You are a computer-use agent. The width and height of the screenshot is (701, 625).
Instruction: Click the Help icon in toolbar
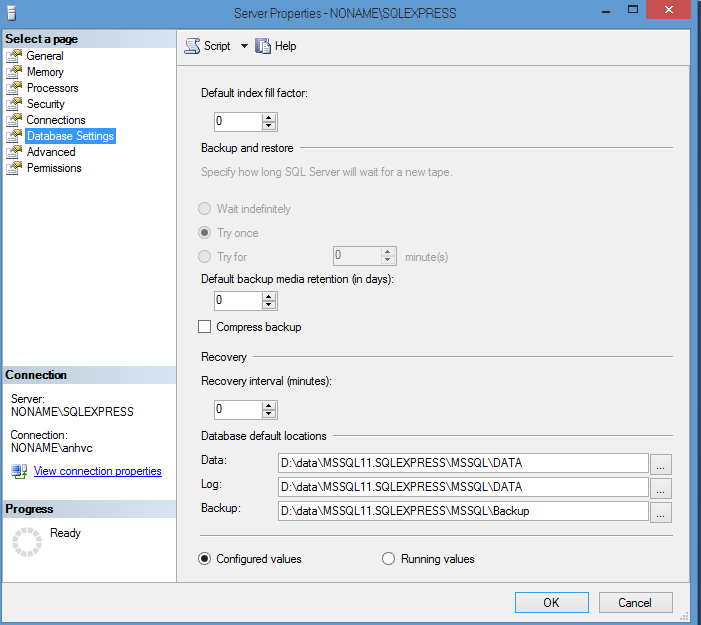[x=264, y=46]
